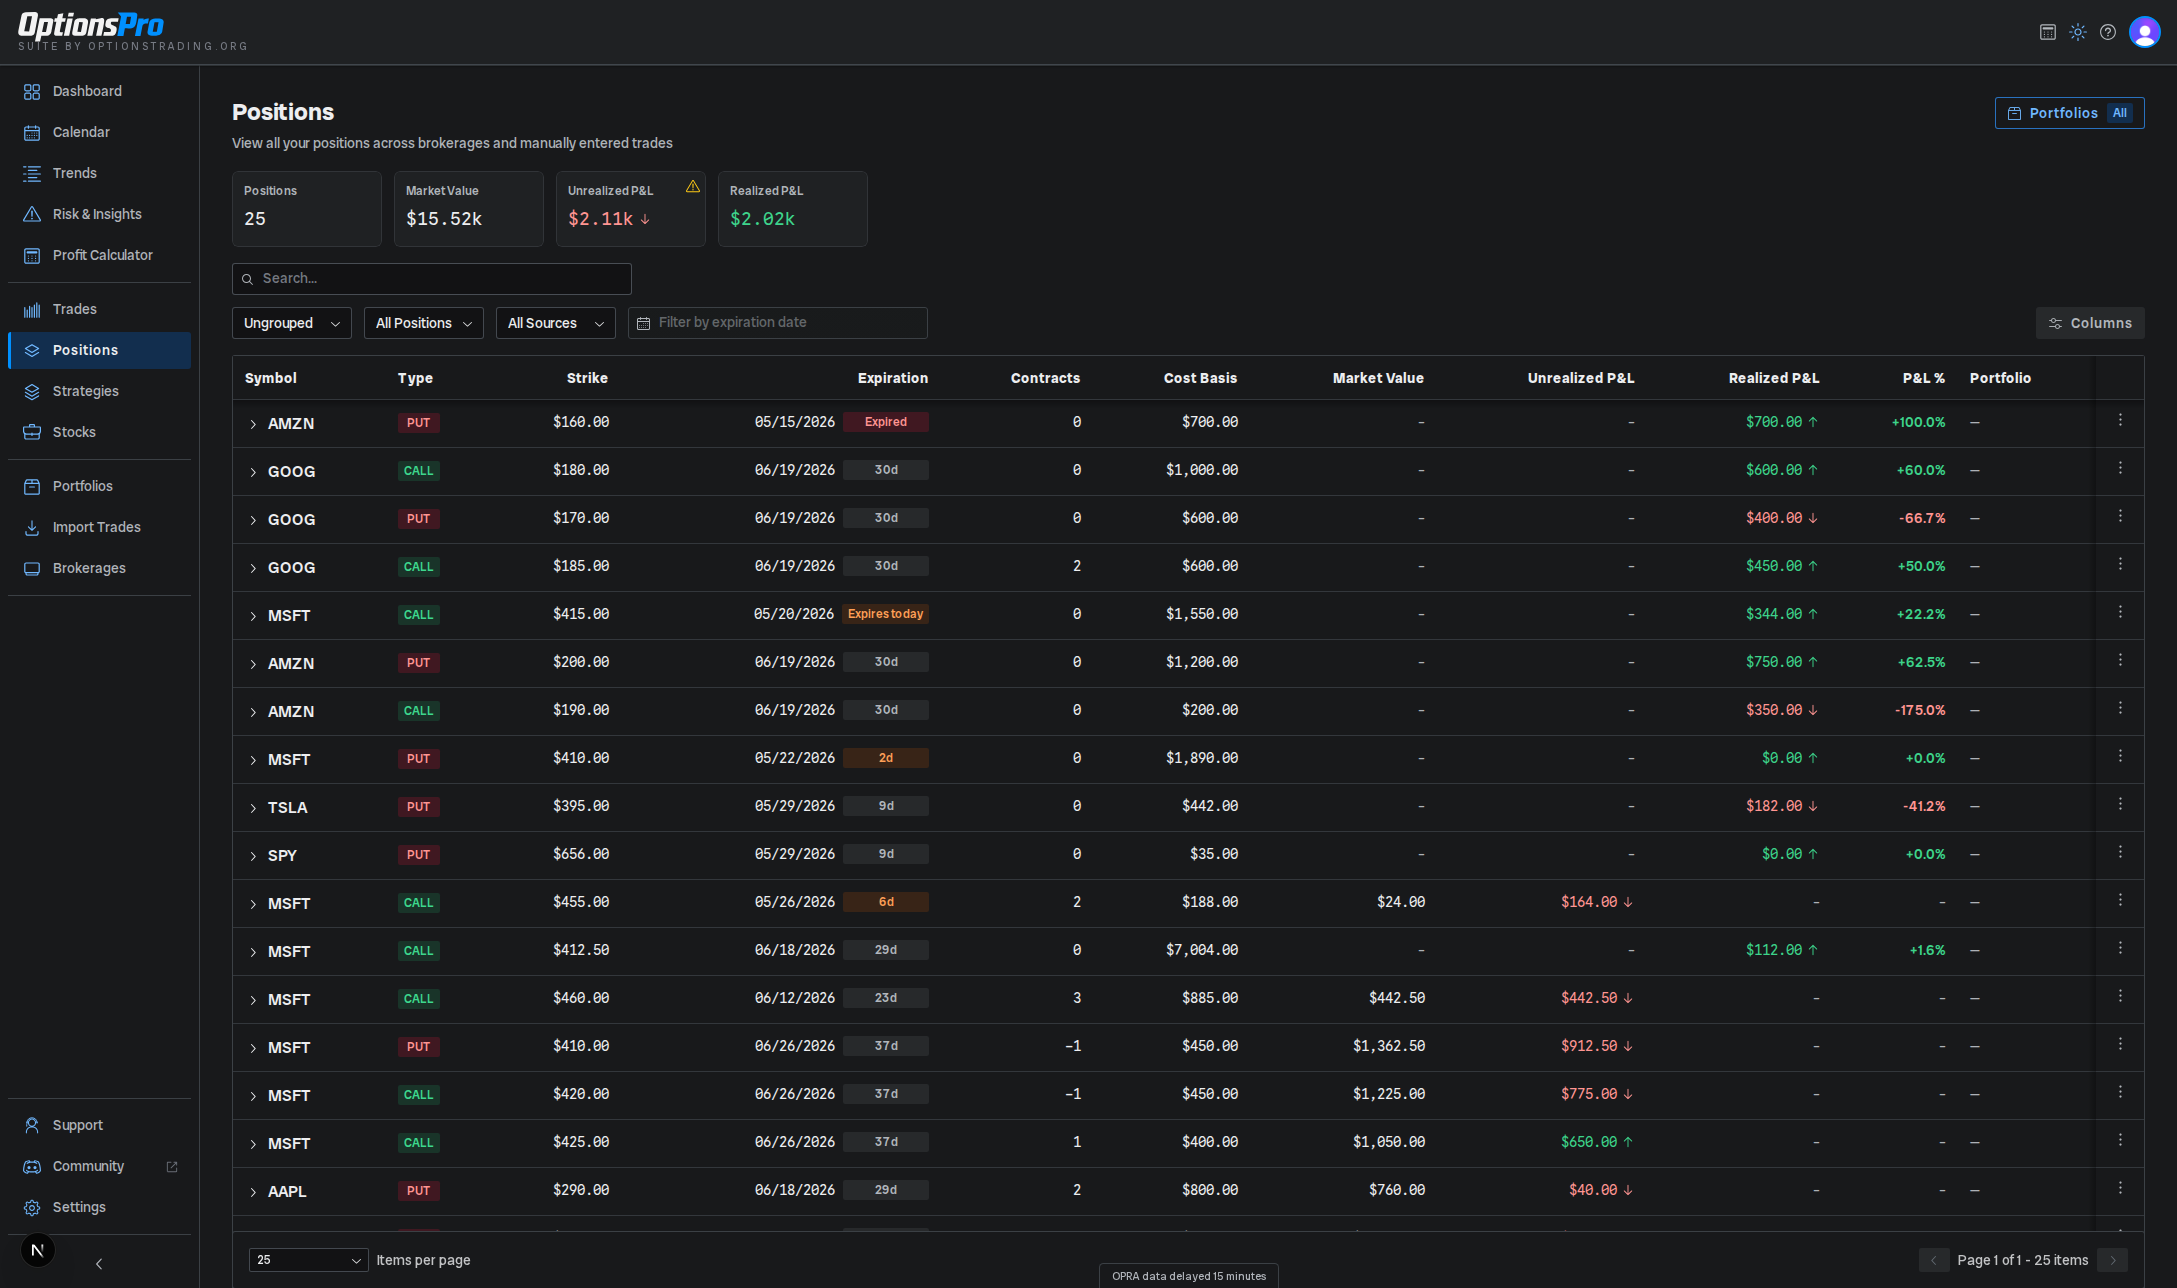Expand the AMZN $160.00 put row

(x=253, y=425)
